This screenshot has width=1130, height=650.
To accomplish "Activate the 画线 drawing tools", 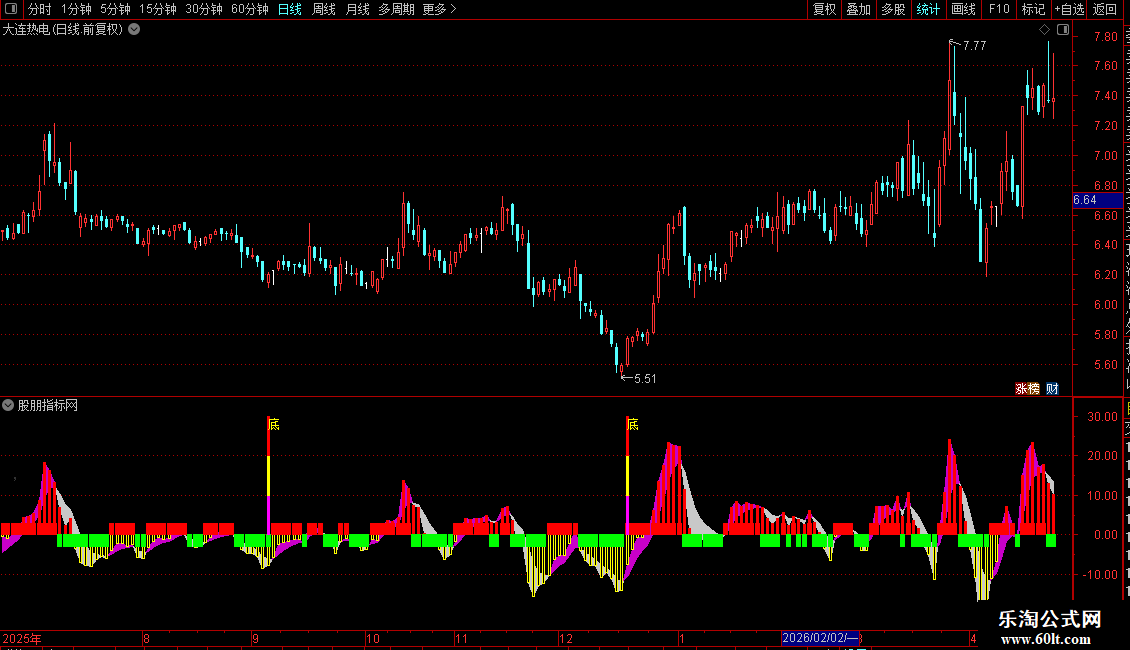I will (963, 9).
